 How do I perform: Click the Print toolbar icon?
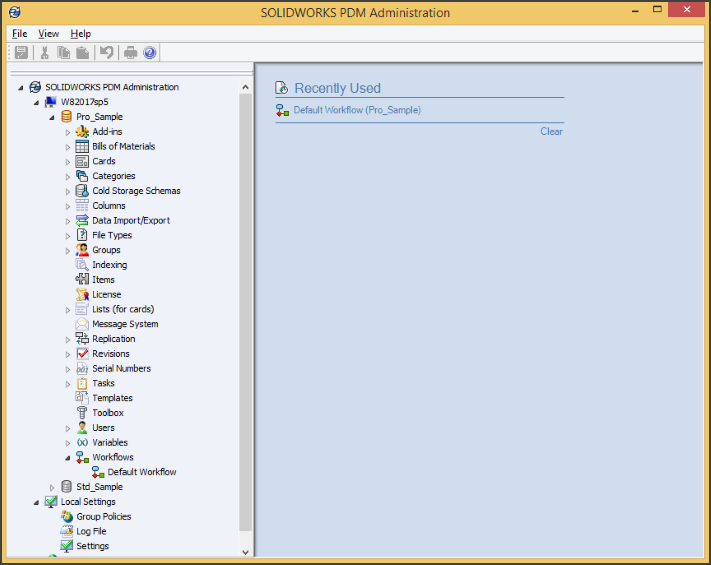(131, 53)
